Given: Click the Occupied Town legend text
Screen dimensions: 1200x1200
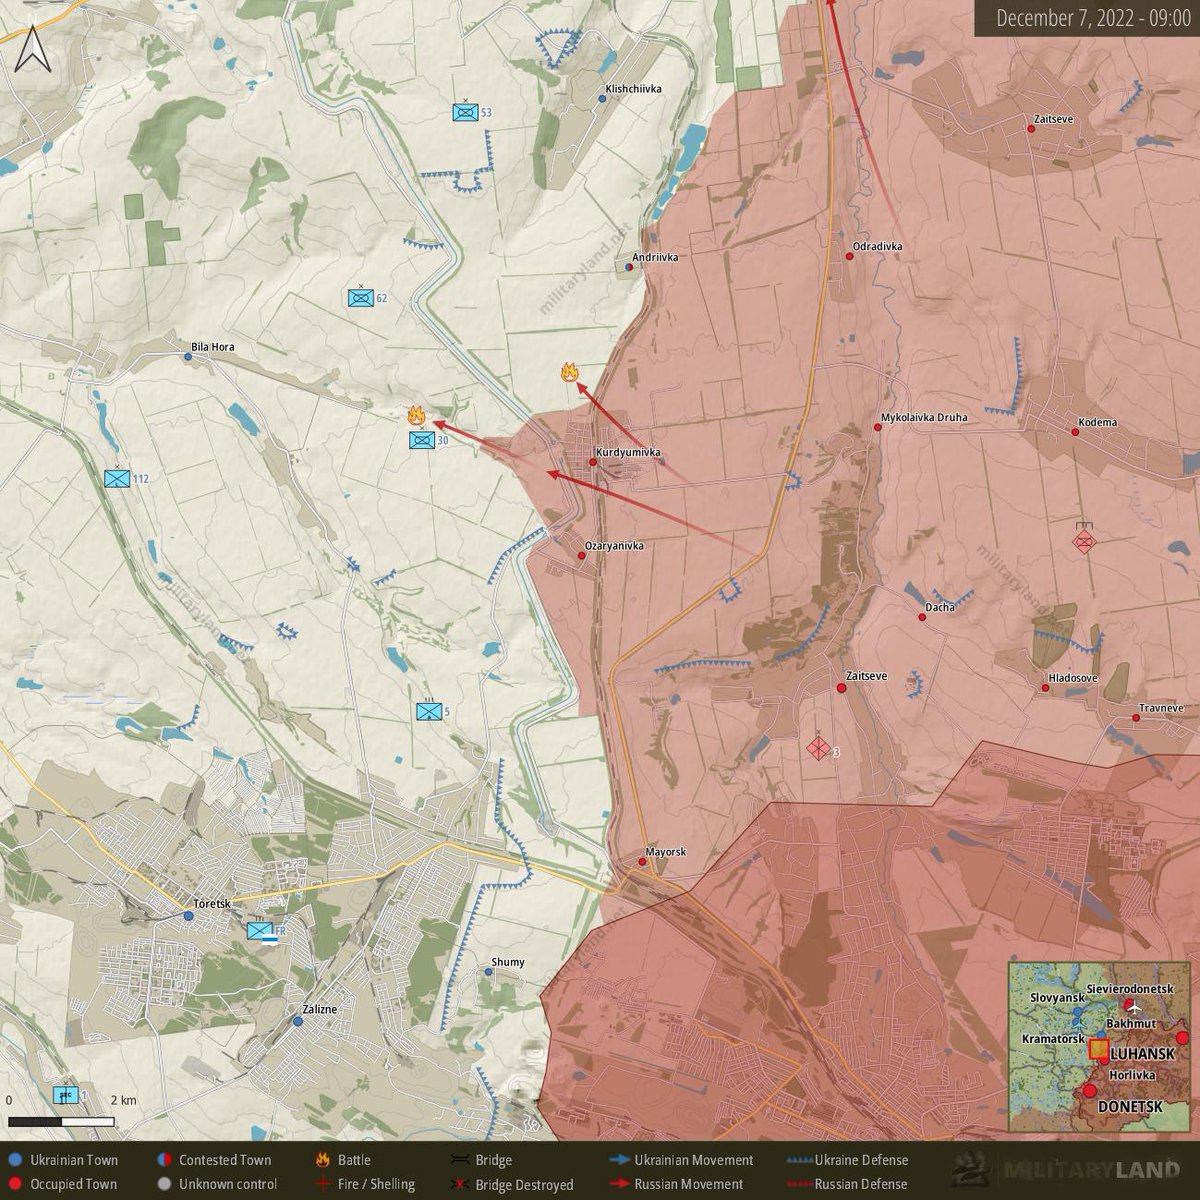Looking at the screenshot, I should click(74, 1184).
